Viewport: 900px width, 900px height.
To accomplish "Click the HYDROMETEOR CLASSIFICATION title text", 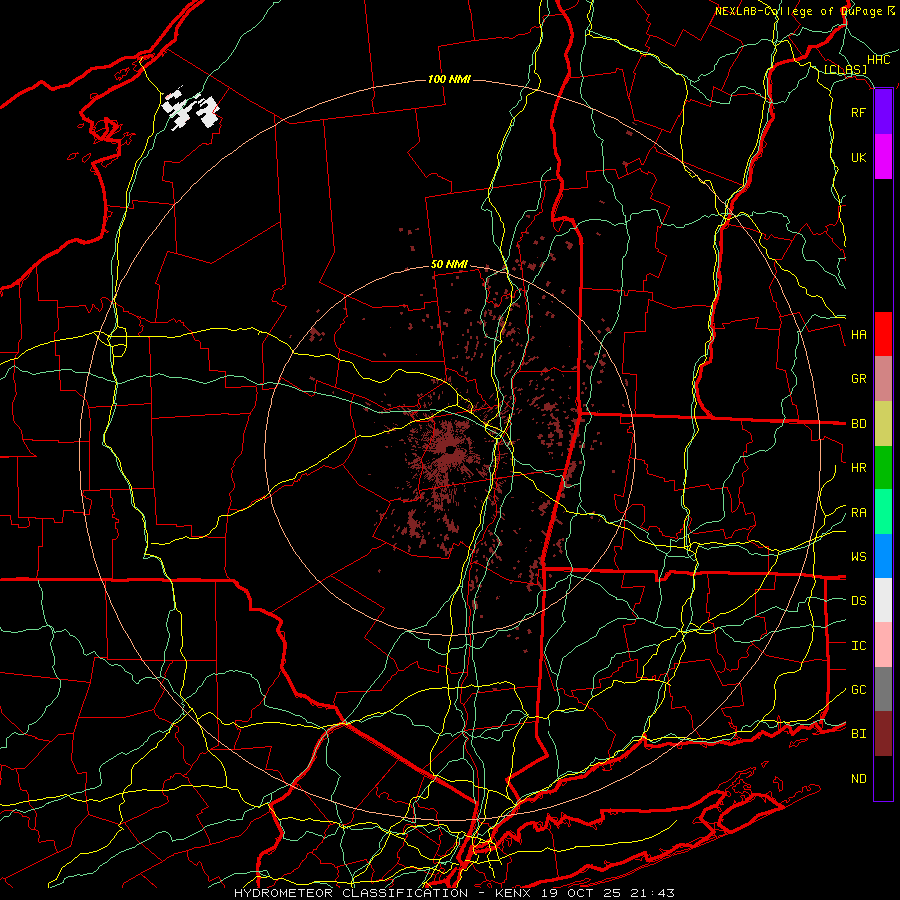I will tap(351, 893).
